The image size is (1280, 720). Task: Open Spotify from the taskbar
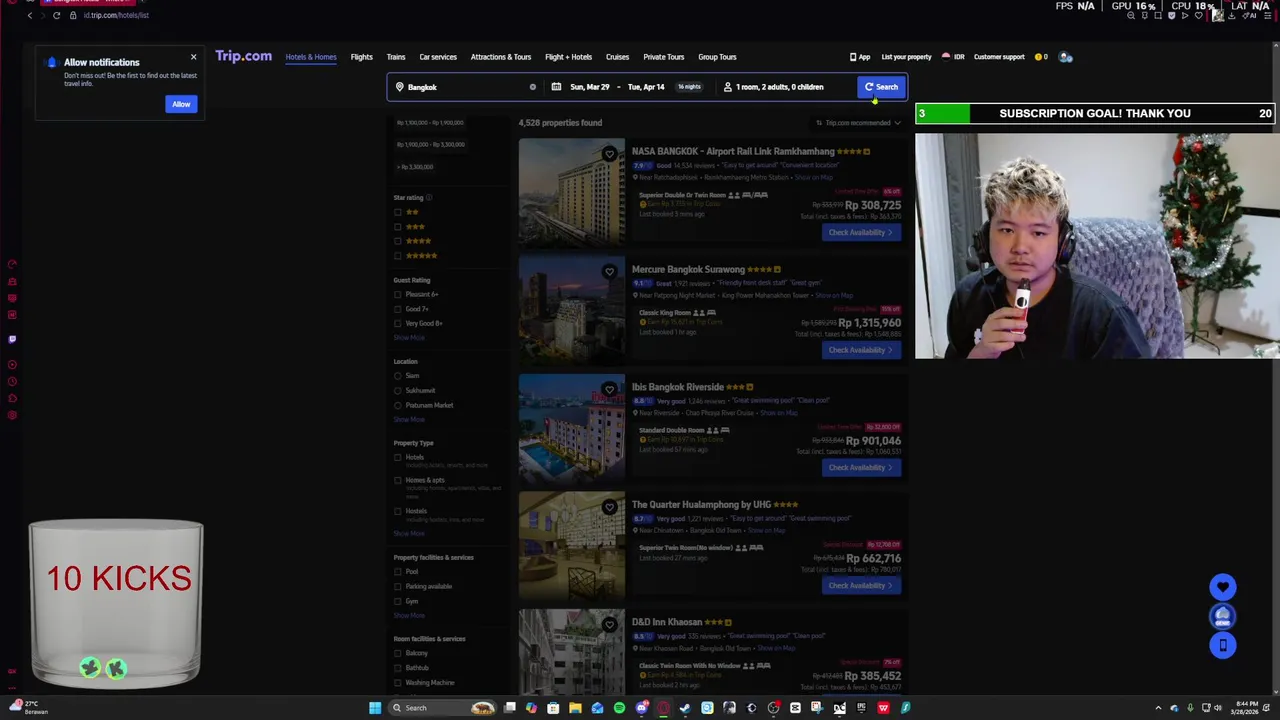619,708
